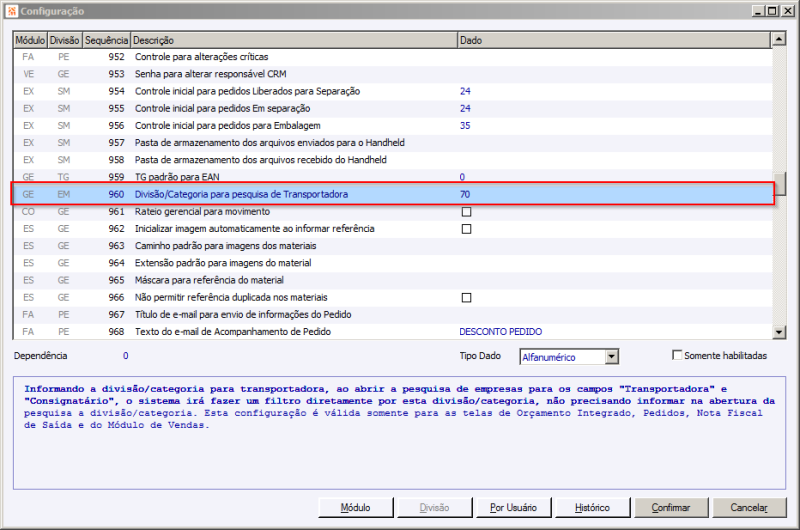The height and width of the screenshot is (530, 800).
Task: Click the Módulo button
Action: coord(356,508)
